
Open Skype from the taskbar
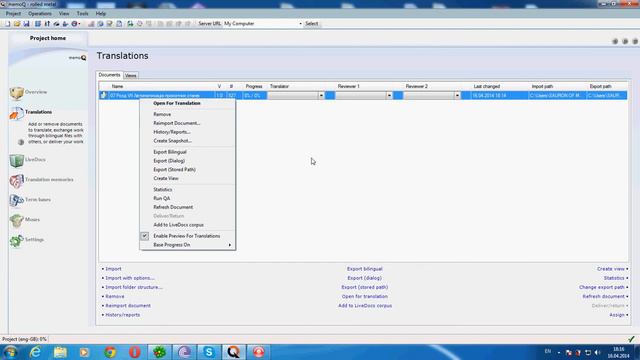209,352
